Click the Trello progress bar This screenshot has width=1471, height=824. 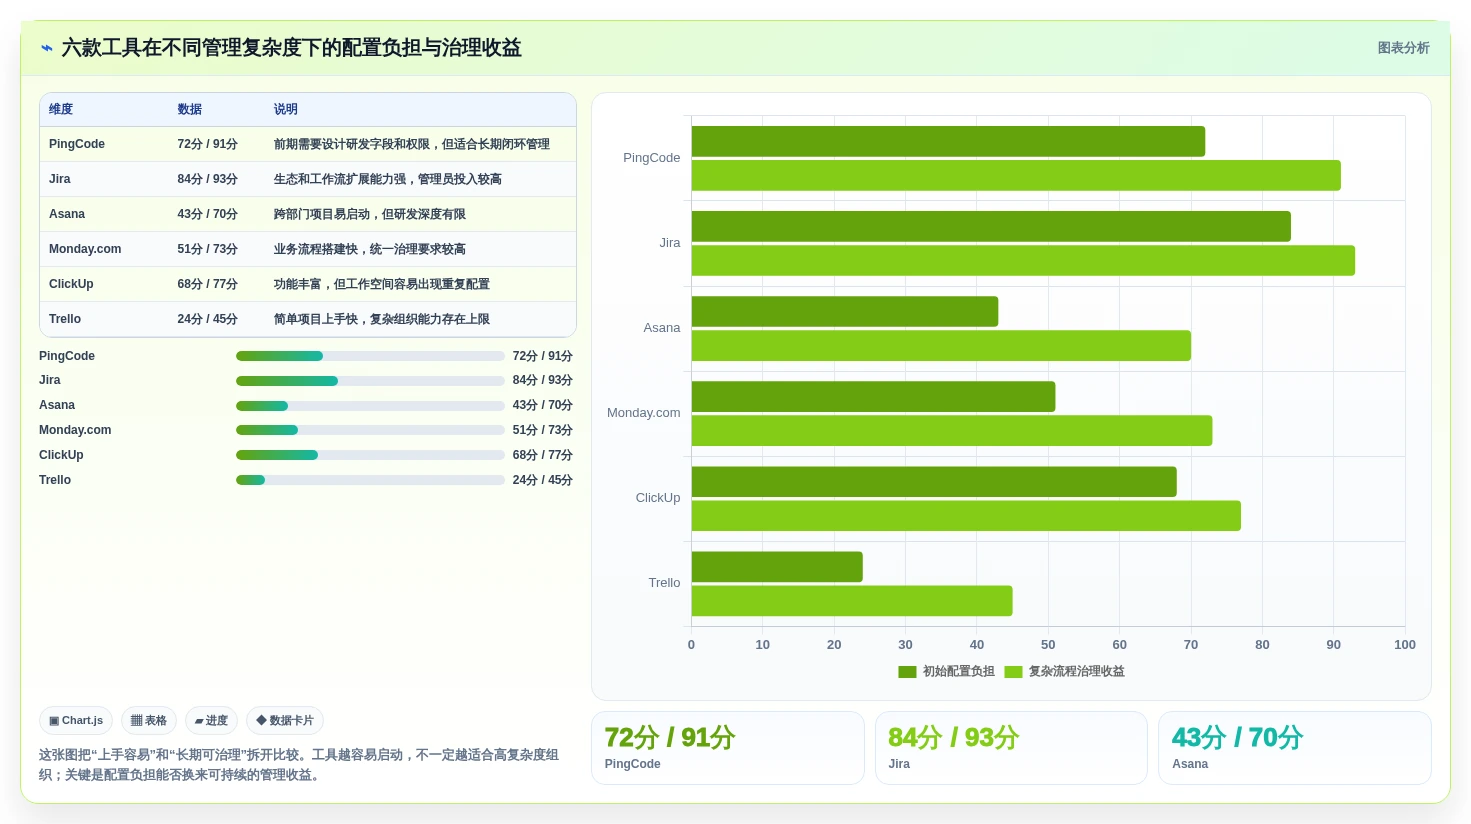370,480
